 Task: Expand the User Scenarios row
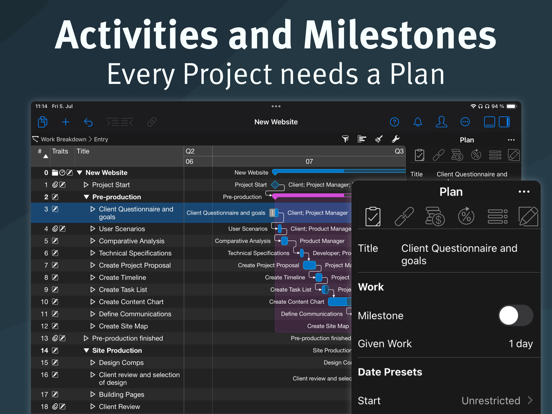93,228
